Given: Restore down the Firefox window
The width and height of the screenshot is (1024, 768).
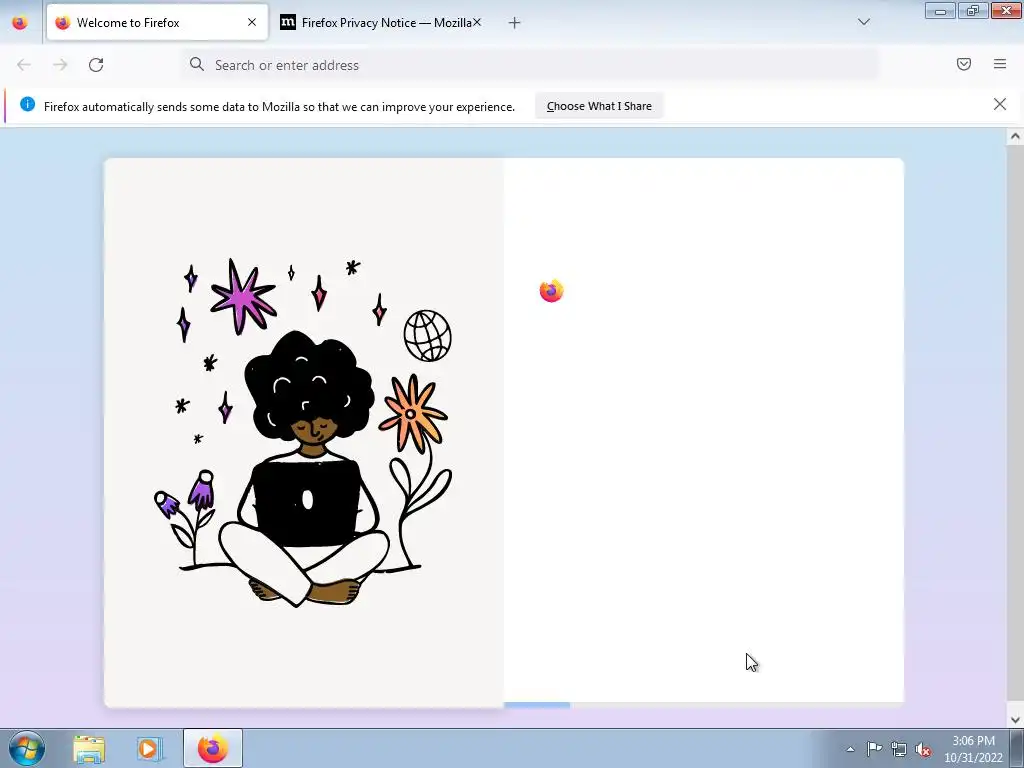Looking at the screenshot, I should pyautogui.click(x=973, y=10).
